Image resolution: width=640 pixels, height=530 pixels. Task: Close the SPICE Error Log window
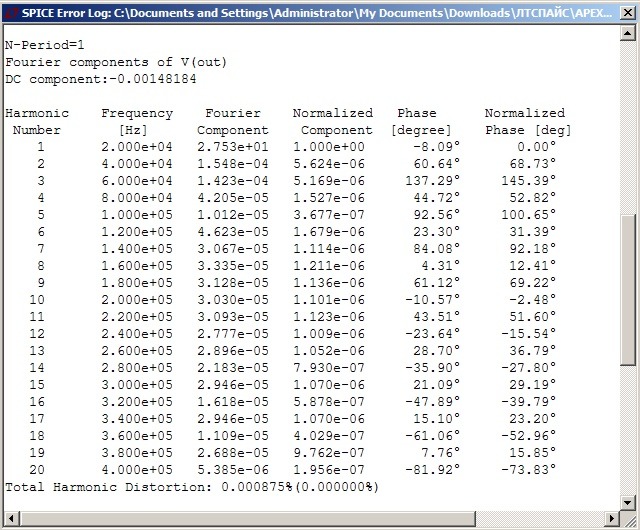[628, 13]
